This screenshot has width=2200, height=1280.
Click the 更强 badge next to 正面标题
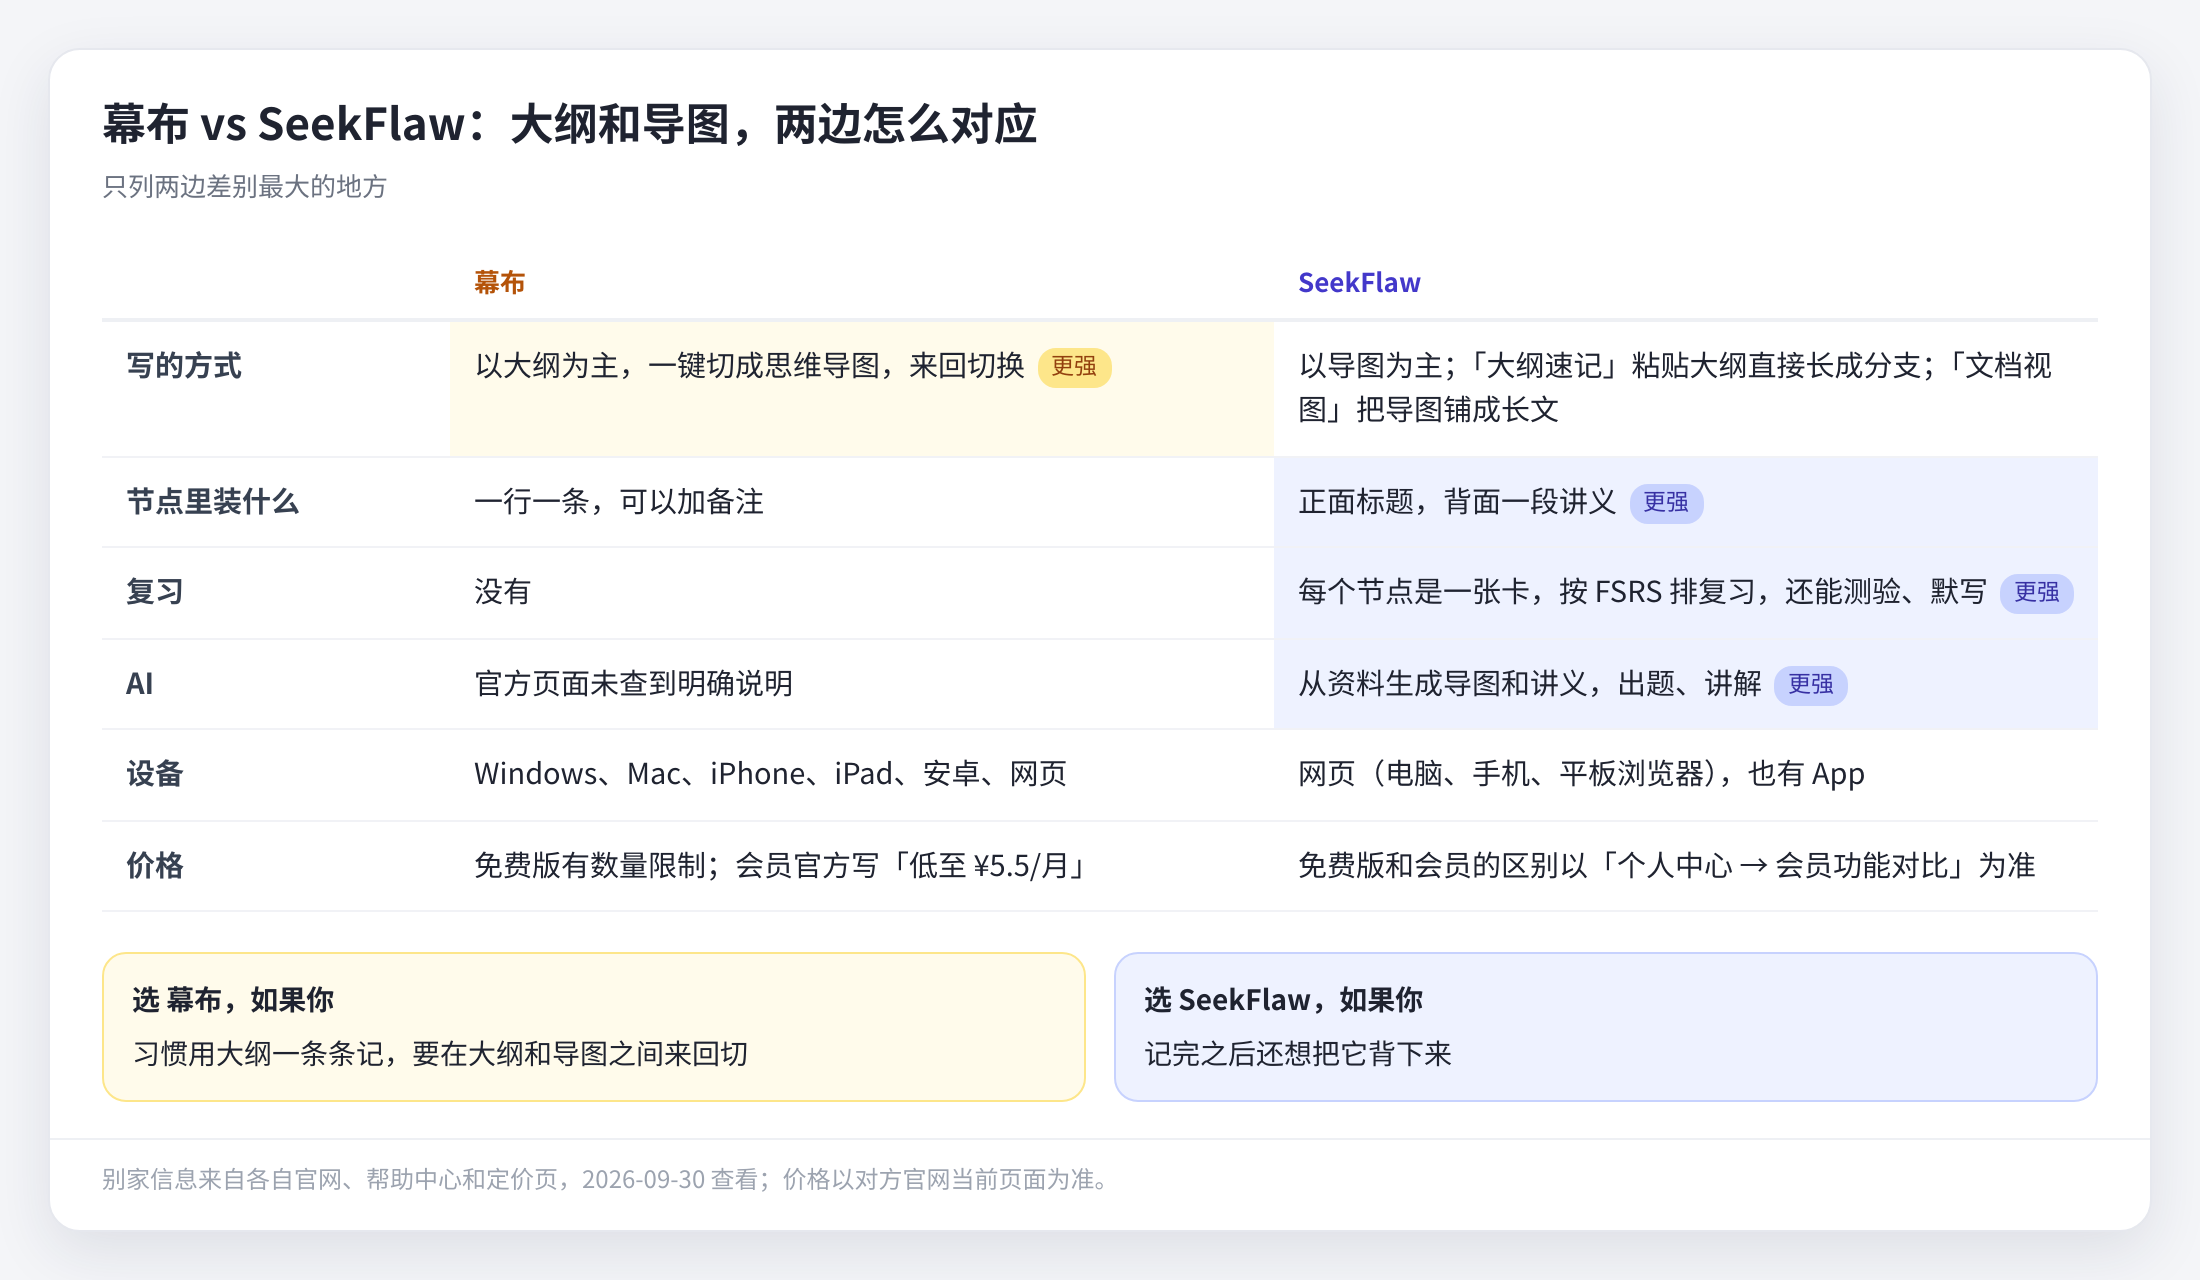pyautogui.click(x=1666, y=503)
